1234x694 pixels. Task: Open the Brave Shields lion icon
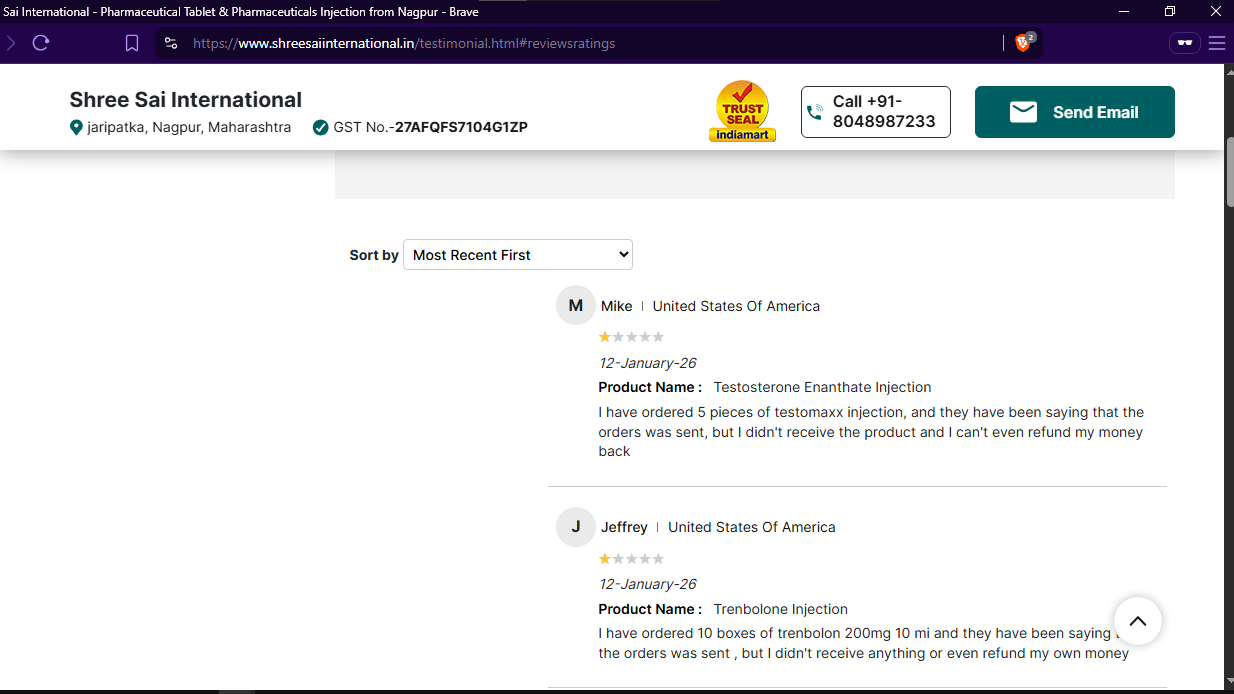coord(1023,43)
